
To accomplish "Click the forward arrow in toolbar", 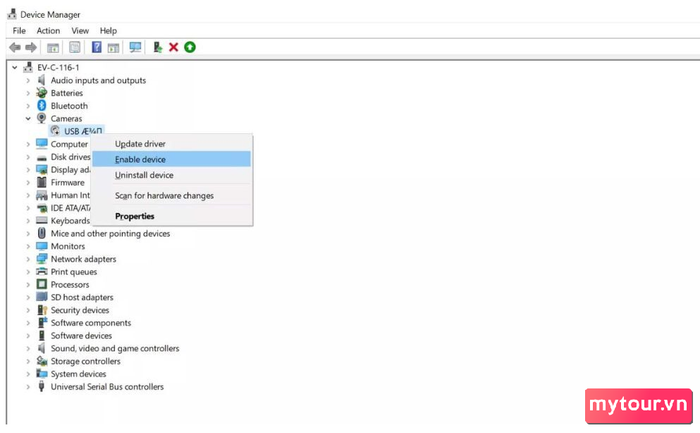I will [31, 47].
